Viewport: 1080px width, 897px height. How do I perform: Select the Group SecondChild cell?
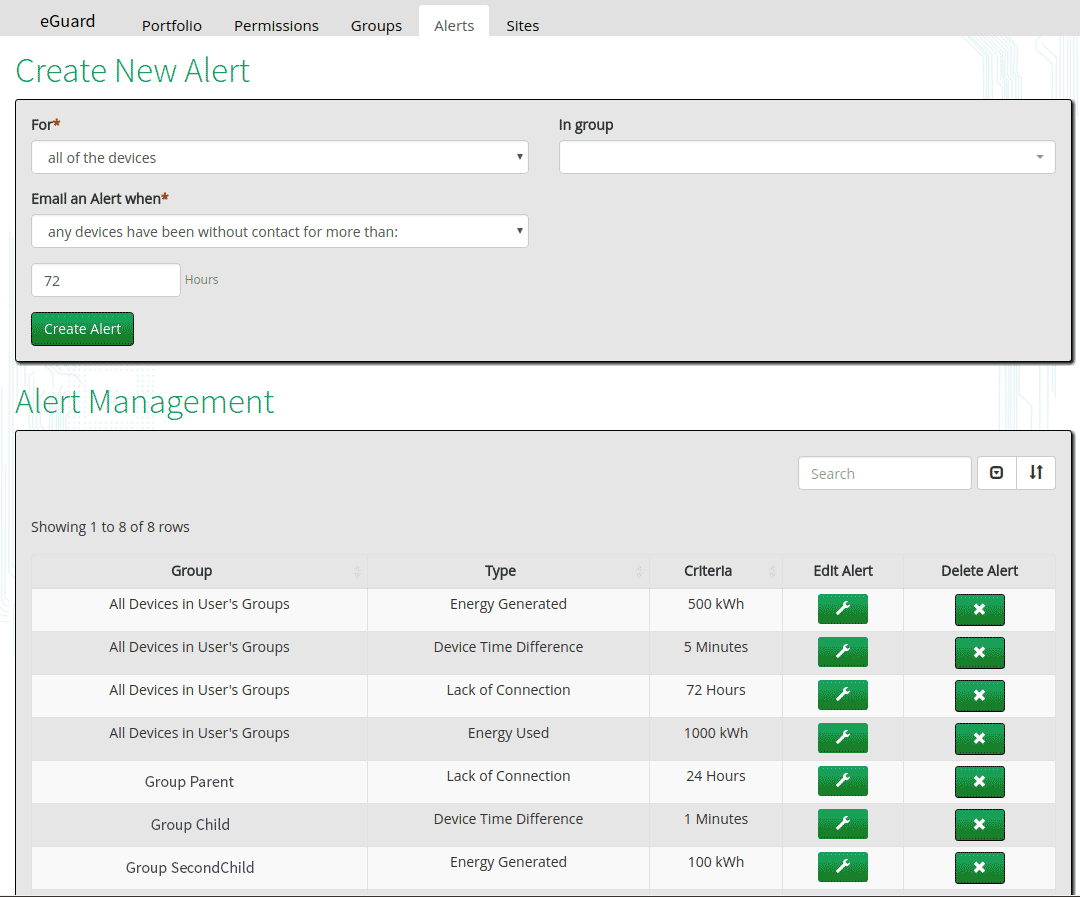[x=199, y=867]
